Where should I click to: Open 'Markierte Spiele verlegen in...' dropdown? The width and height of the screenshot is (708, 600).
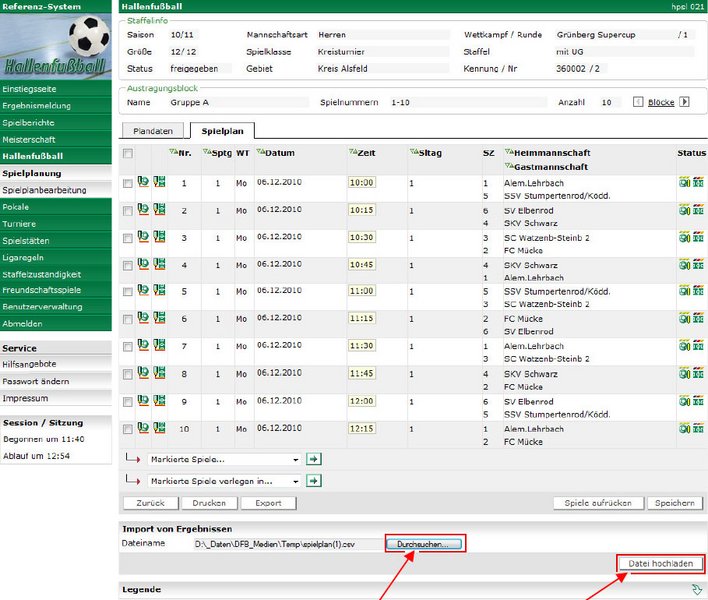click(x=223, y=480)
